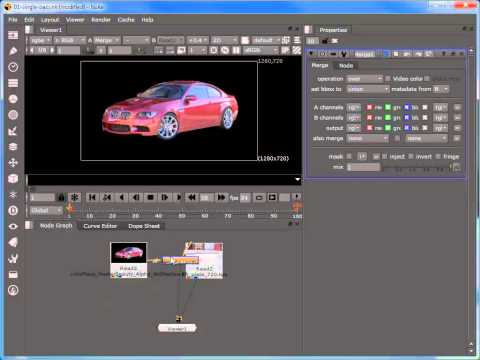The height and width of the screenshot is (360, 480).
Task: Select the Read1 car thumbnail node
Action: click(x=128, y=260)
